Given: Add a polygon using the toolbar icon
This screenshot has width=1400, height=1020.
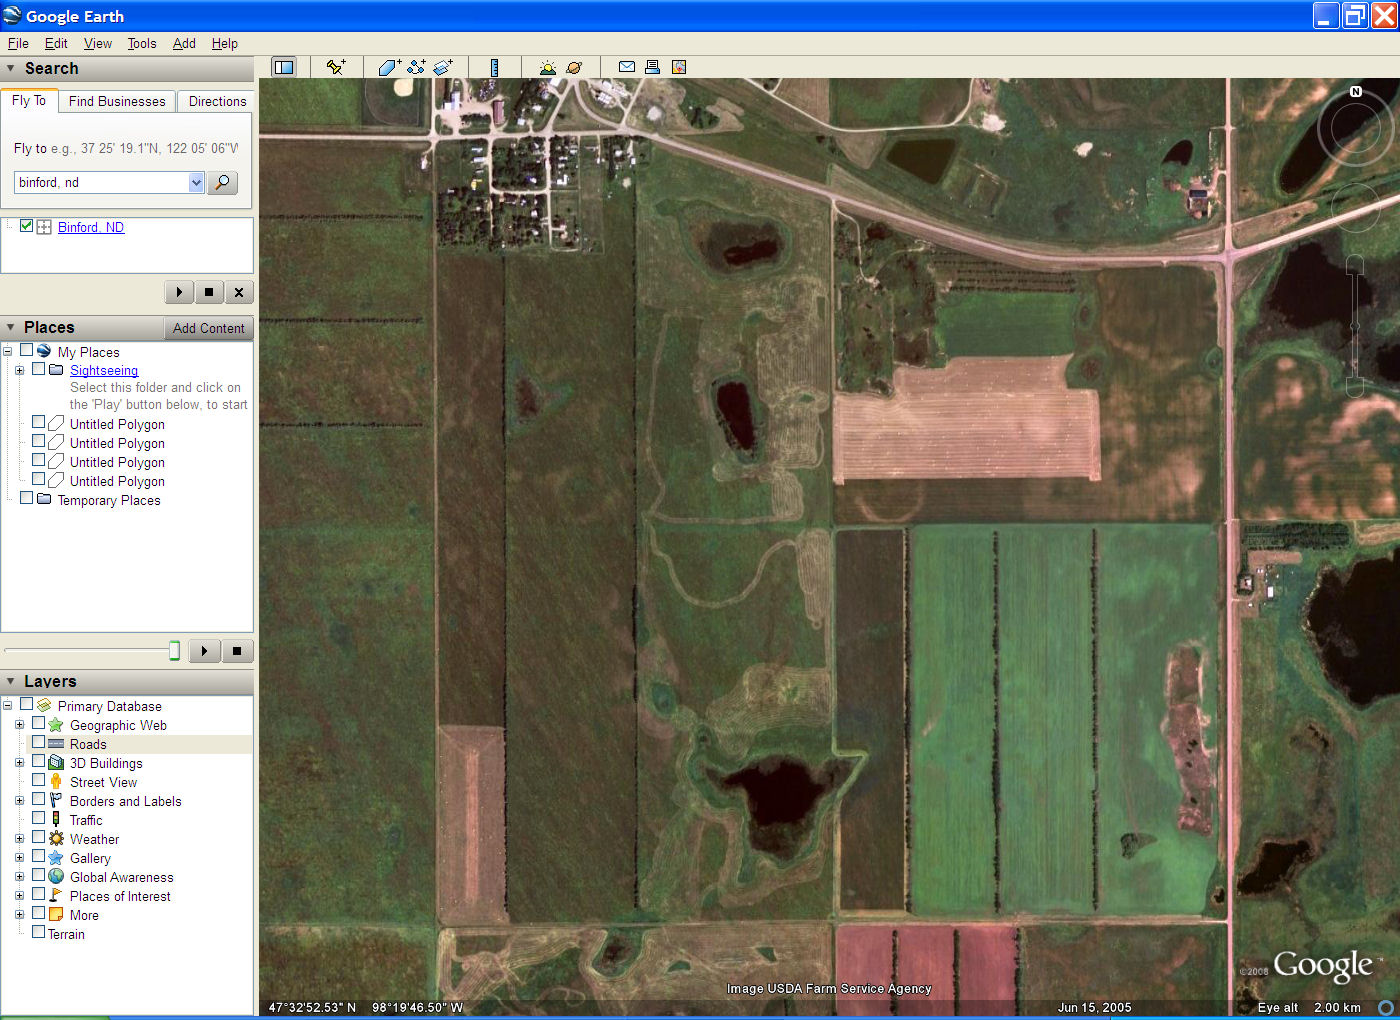Looking at the screenshot, I should coord(389,67).
